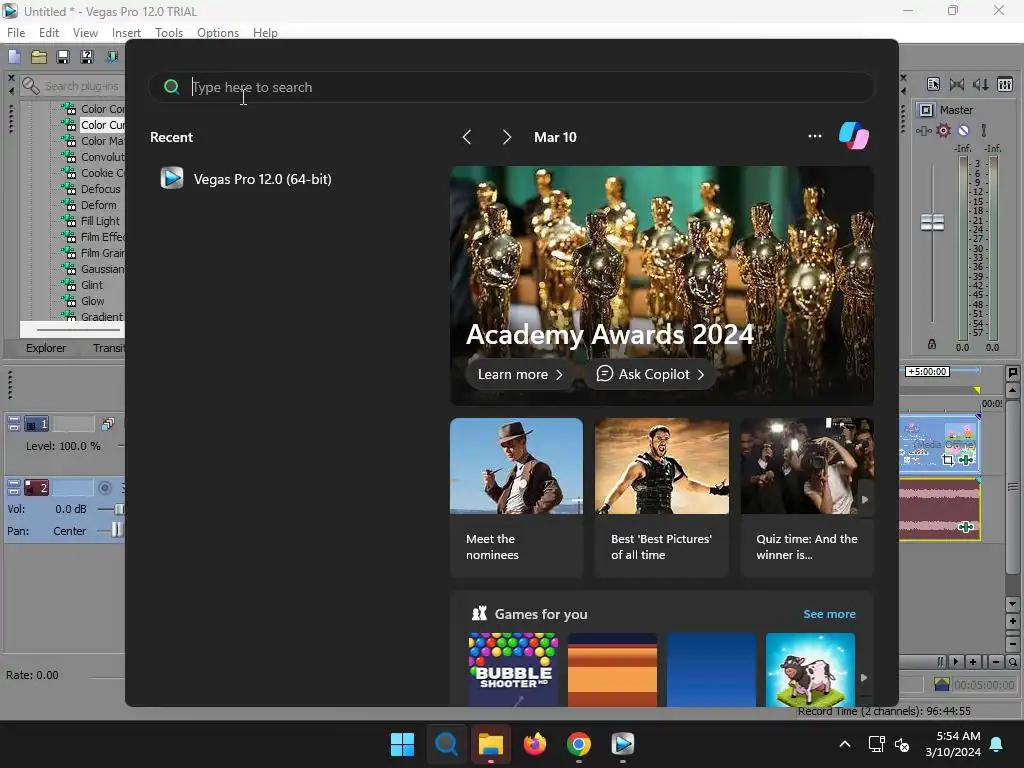The width and height of the screenshot is (1024, 768).
Task: Open the Bubble Shooter HD game tile
Action: coord(513,670)
